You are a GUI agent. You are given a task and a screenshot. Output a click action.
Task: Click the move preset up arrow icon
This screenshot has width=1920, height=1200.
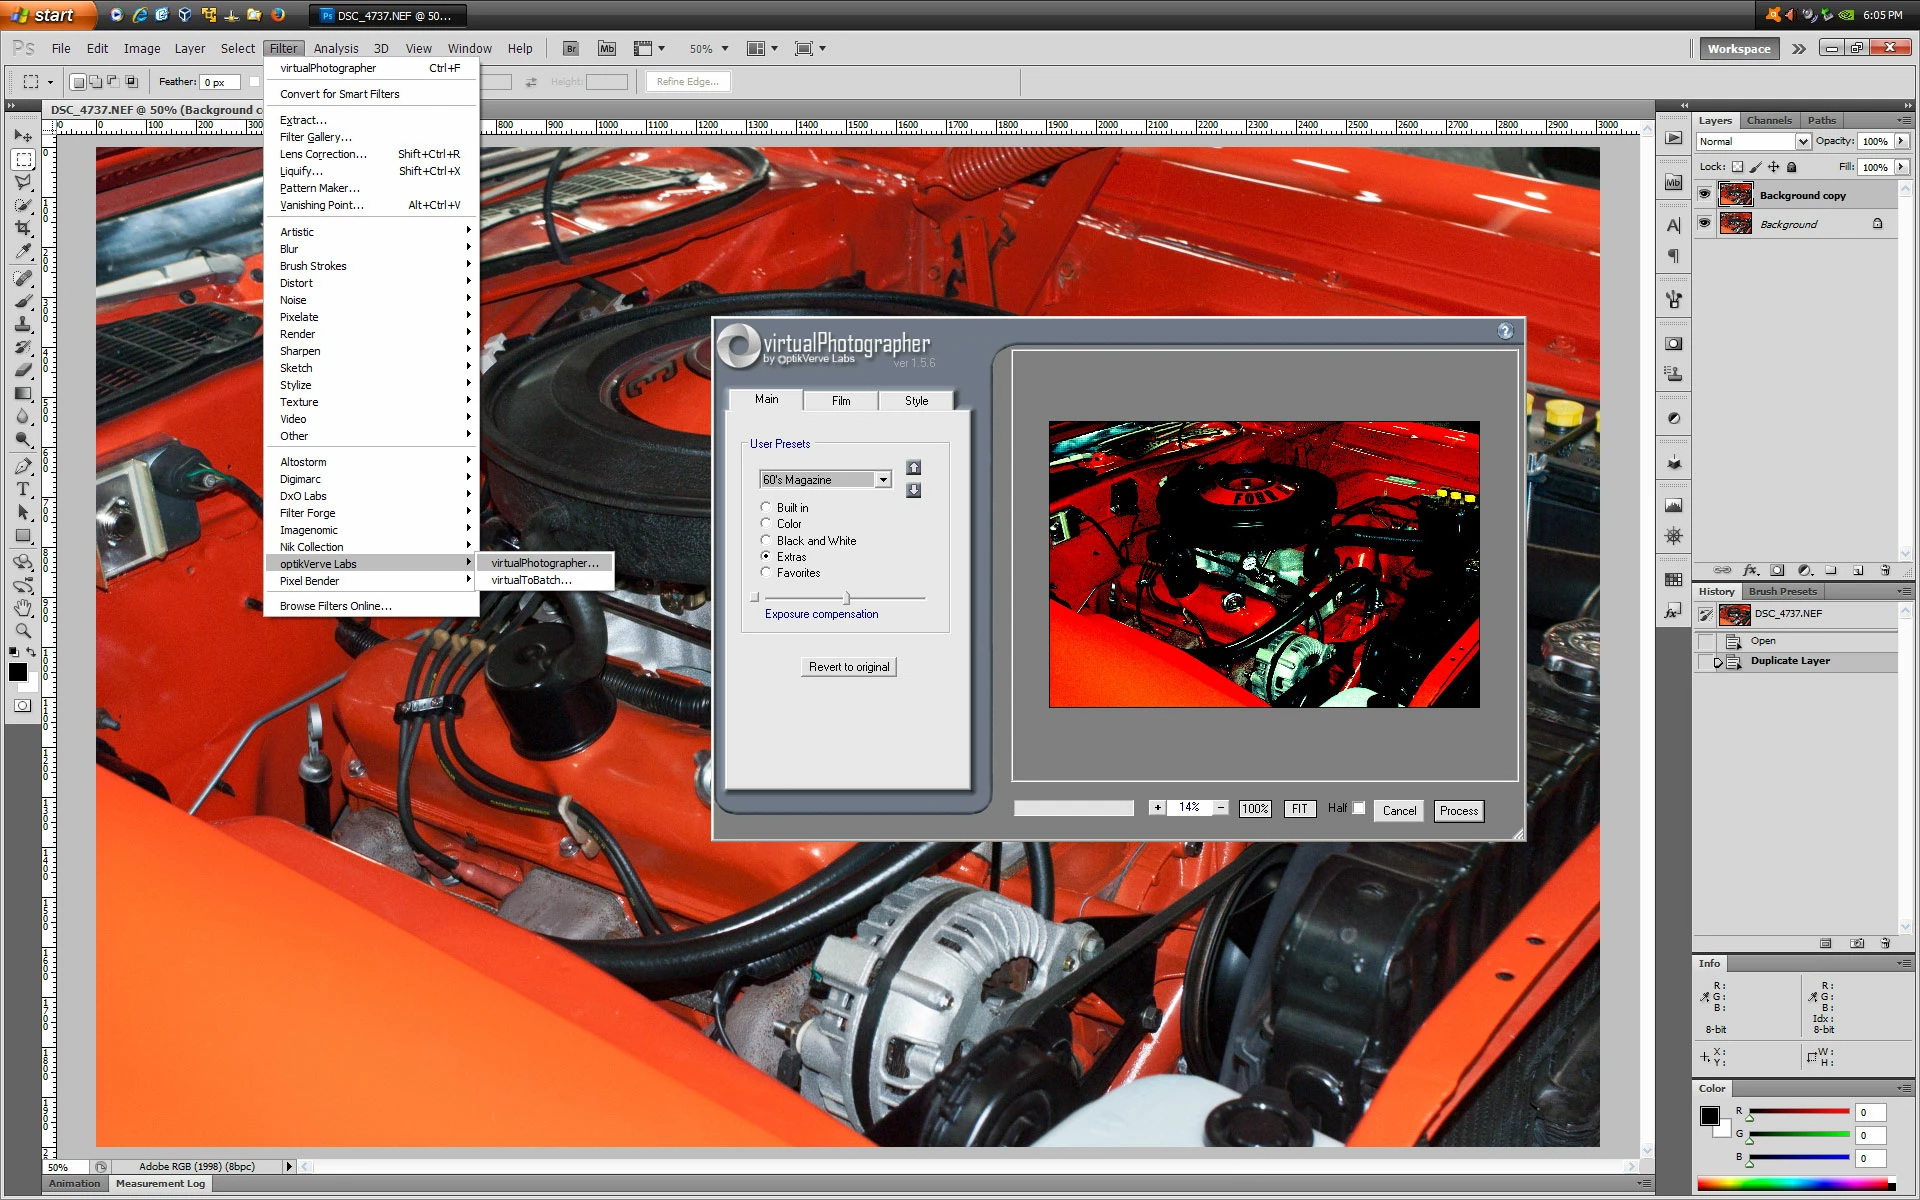(x=913, y=467)
